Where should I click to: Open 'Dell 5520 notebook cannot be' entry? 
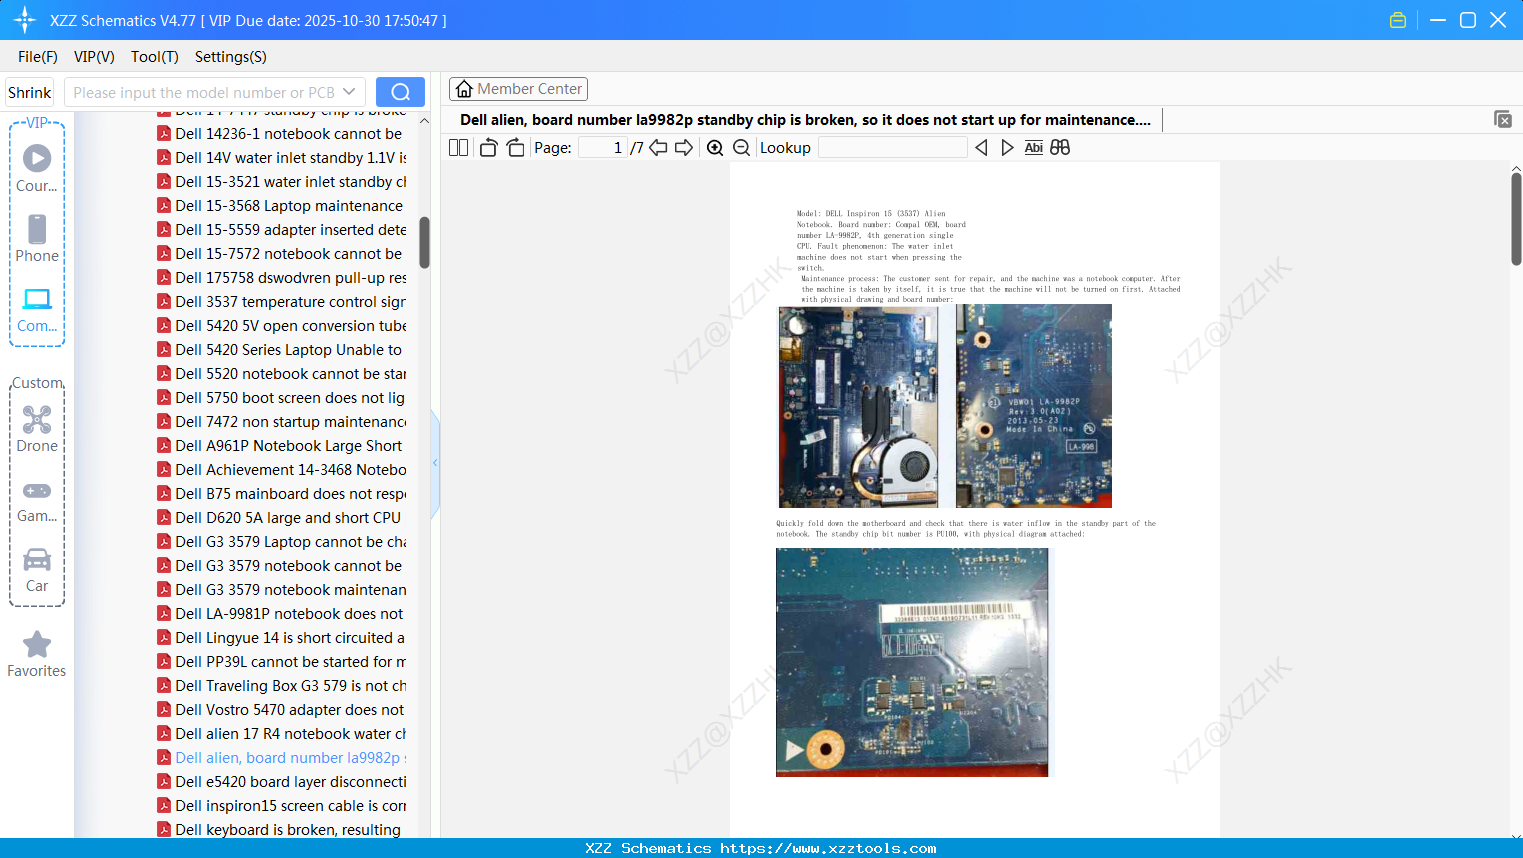pyautogui.click(x=282, y=374)
